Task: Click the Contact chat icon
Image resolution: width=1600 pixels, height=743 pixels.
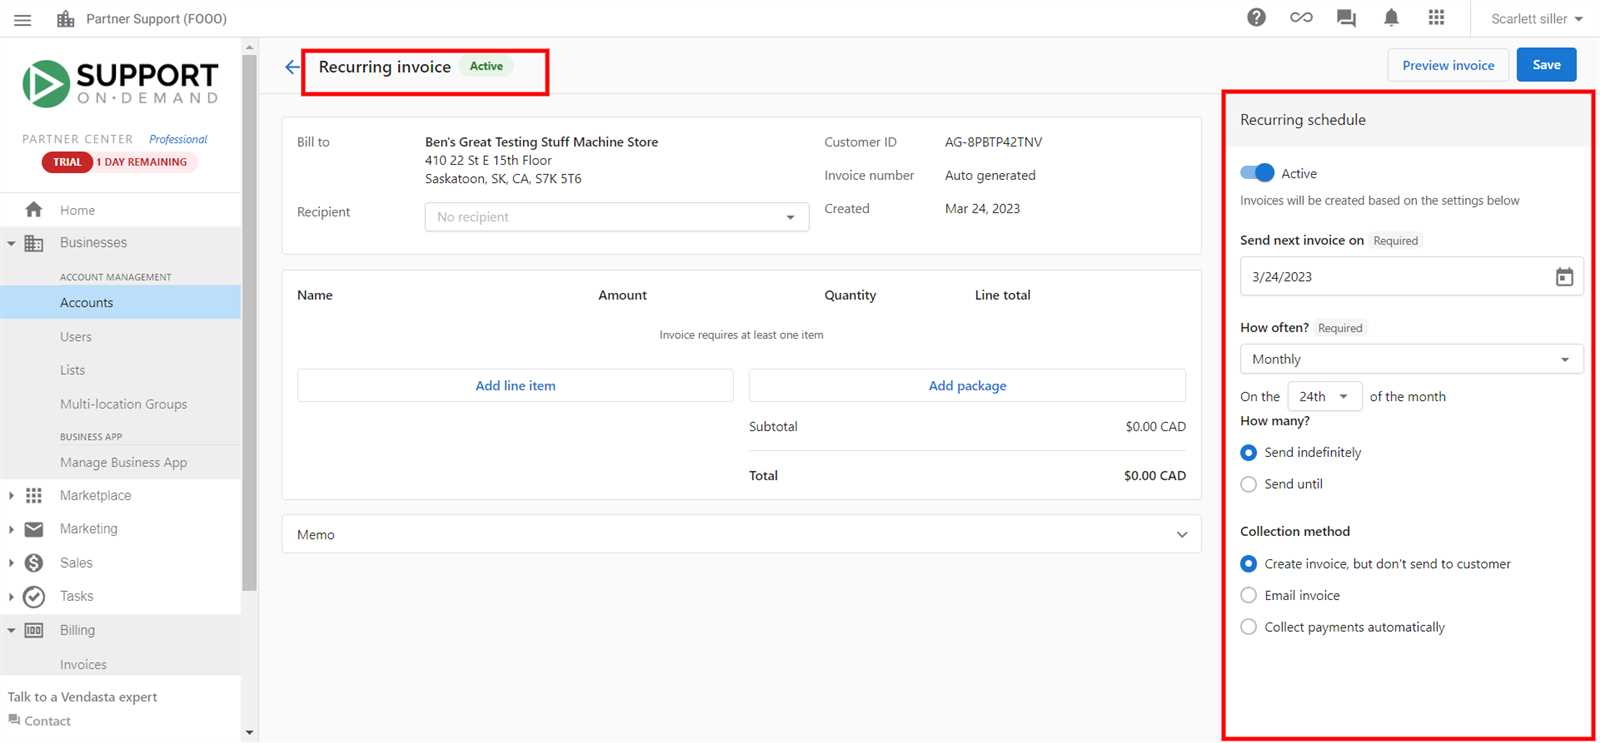Action: [x=14, y=720]
